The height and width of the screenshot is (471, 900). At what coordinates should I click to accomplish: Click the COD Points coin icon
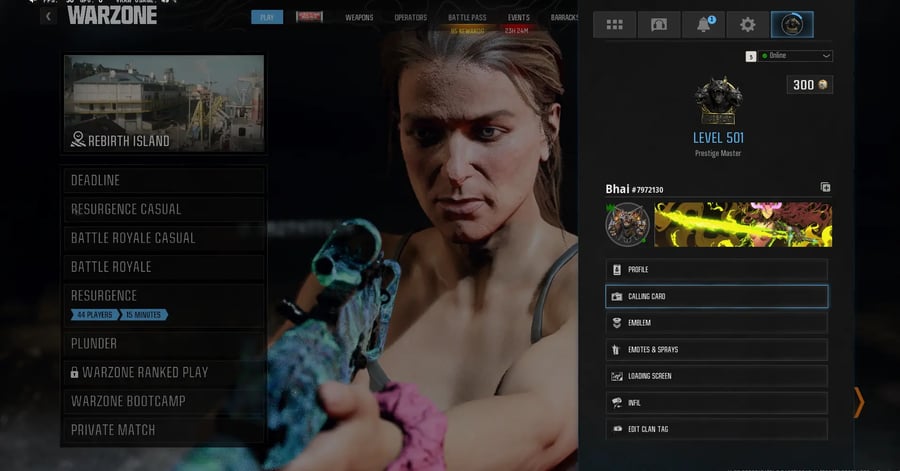coord(823,85)
